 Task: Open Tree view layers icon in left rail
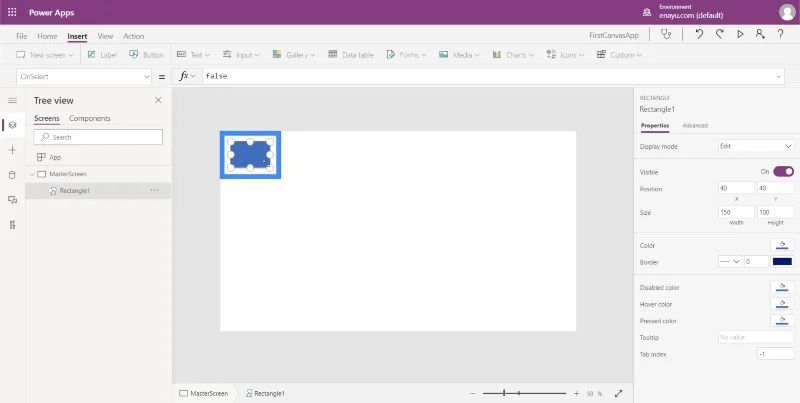tap(13, 125)
